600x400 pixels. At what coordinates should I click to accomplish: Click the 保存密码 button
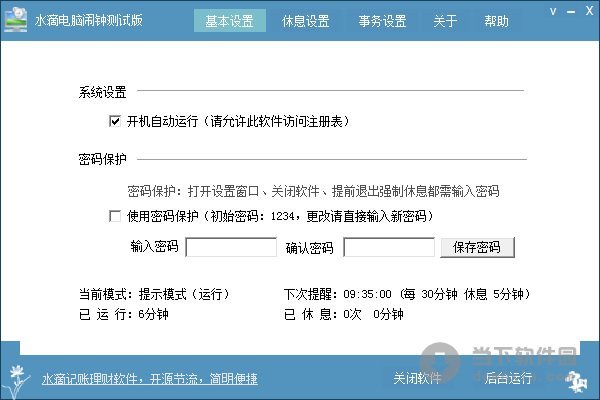click(x=477, y=247)
